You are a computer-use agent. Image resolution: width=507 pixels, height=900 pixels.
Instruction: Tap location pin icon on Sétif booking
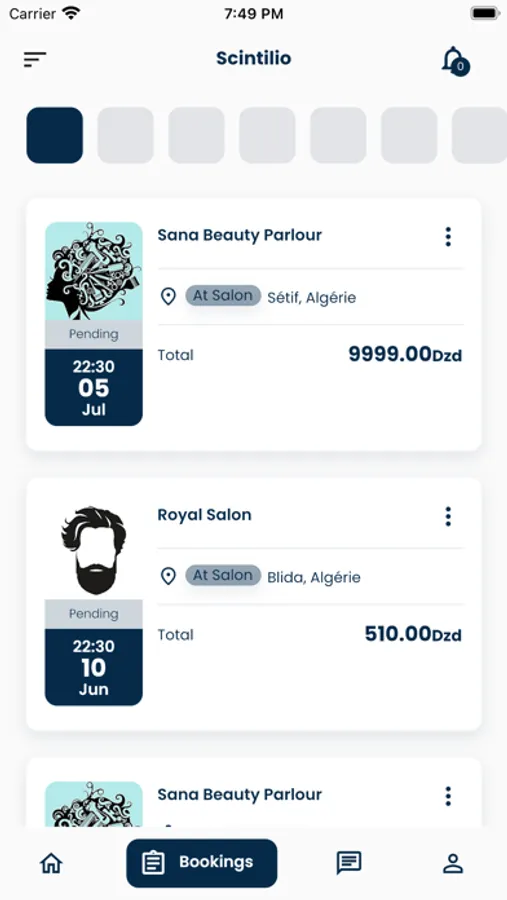coord(168,297)
